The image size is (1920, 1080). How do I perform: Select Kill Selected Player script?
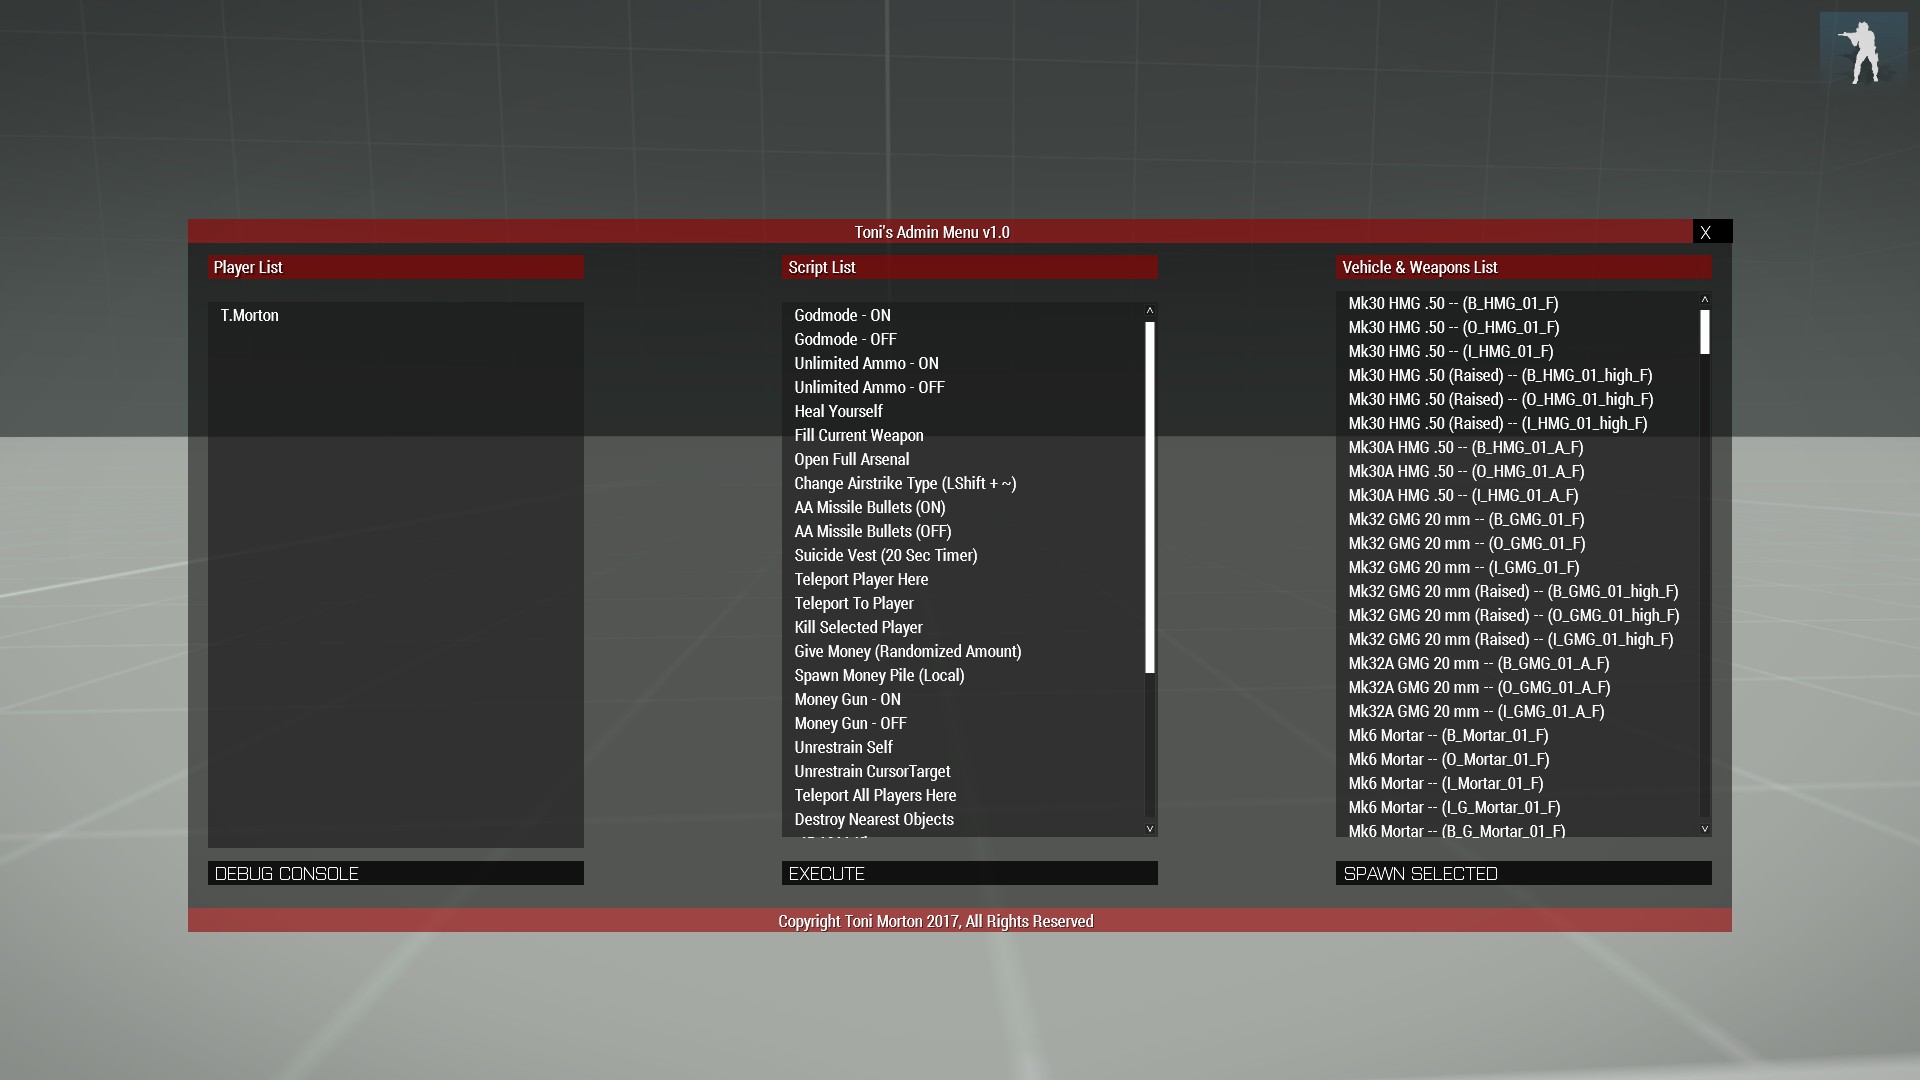[858, 627]
